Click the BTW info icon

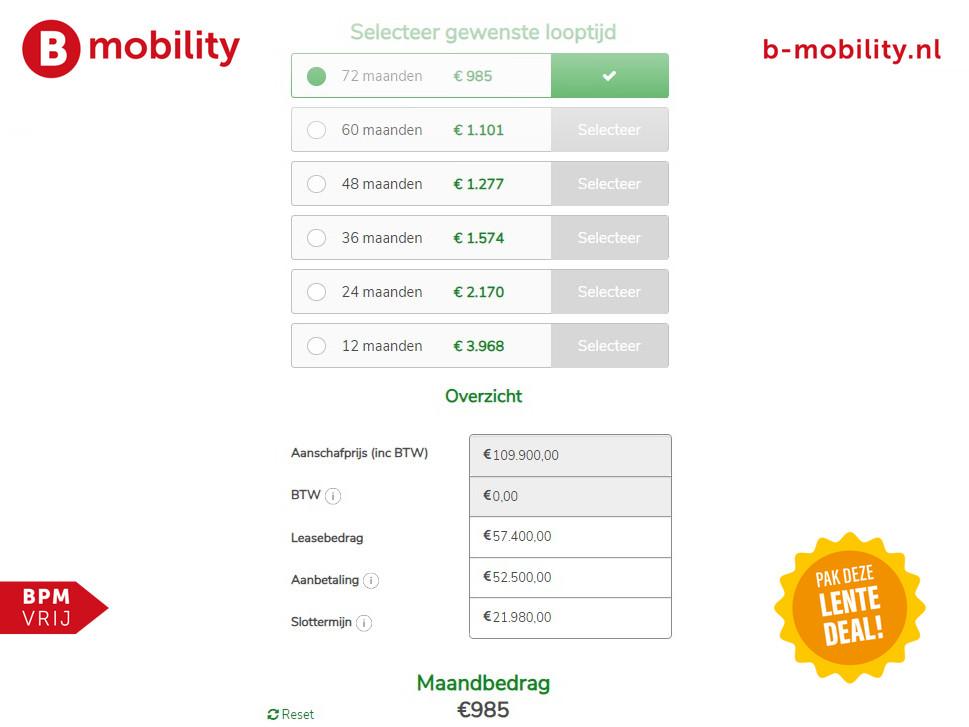pyautogui.click(x=333, y=496)
